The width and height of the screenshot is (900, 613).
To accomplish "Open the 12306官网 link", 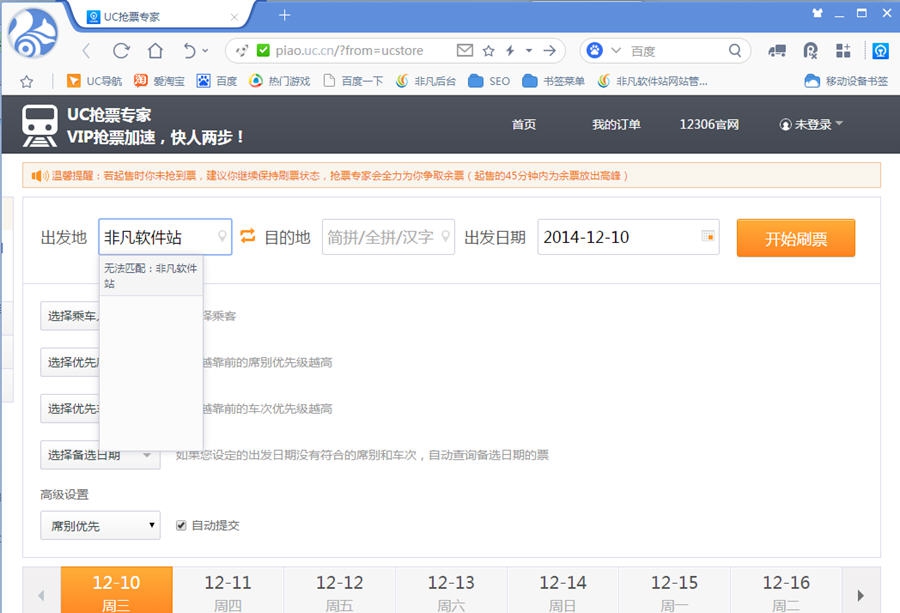I will [x=708, y=124].
